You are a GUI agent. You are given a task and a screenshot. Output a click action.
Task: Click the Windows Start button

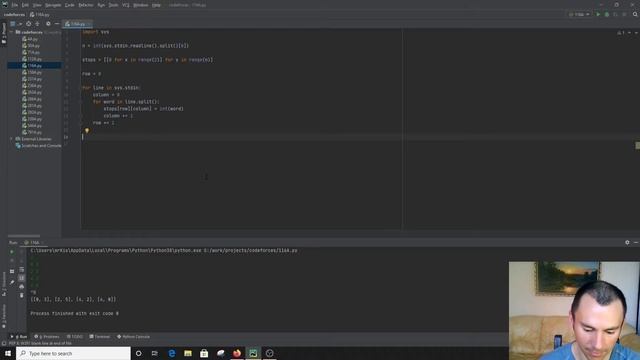pos(8,353)
